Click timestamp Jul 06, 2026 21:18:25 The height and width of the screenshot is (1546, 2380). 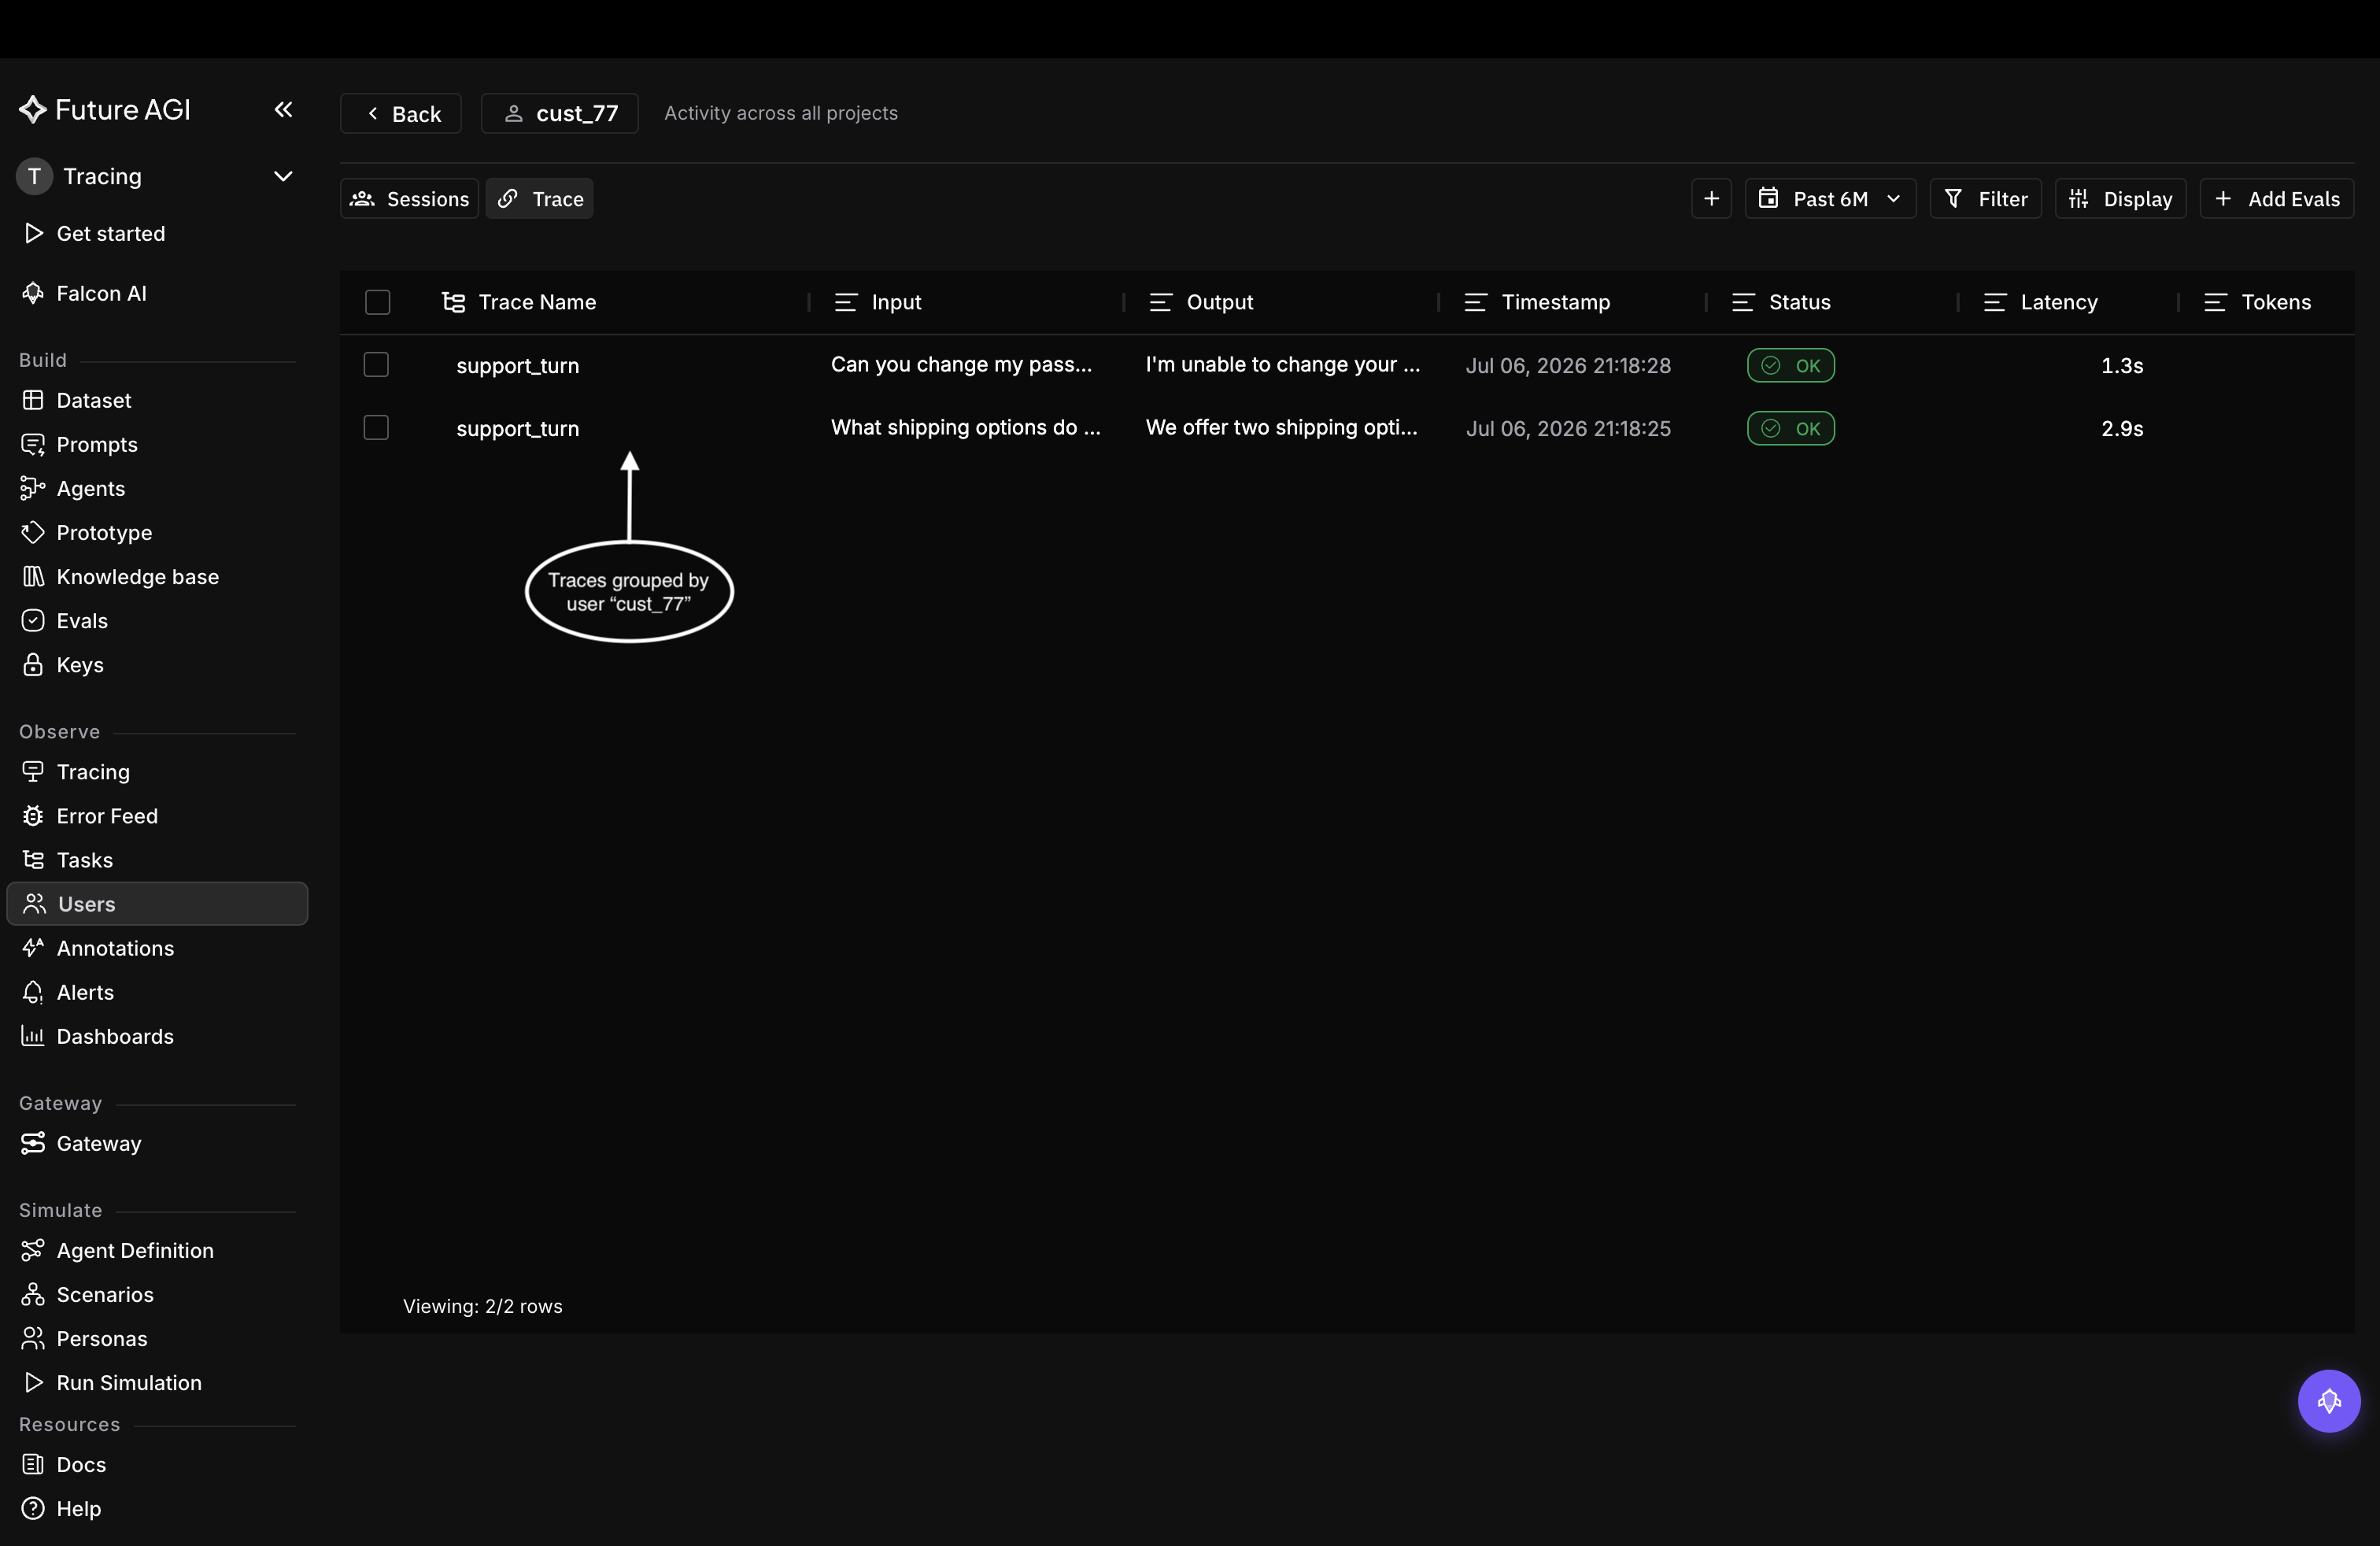tap(1568, 428)
